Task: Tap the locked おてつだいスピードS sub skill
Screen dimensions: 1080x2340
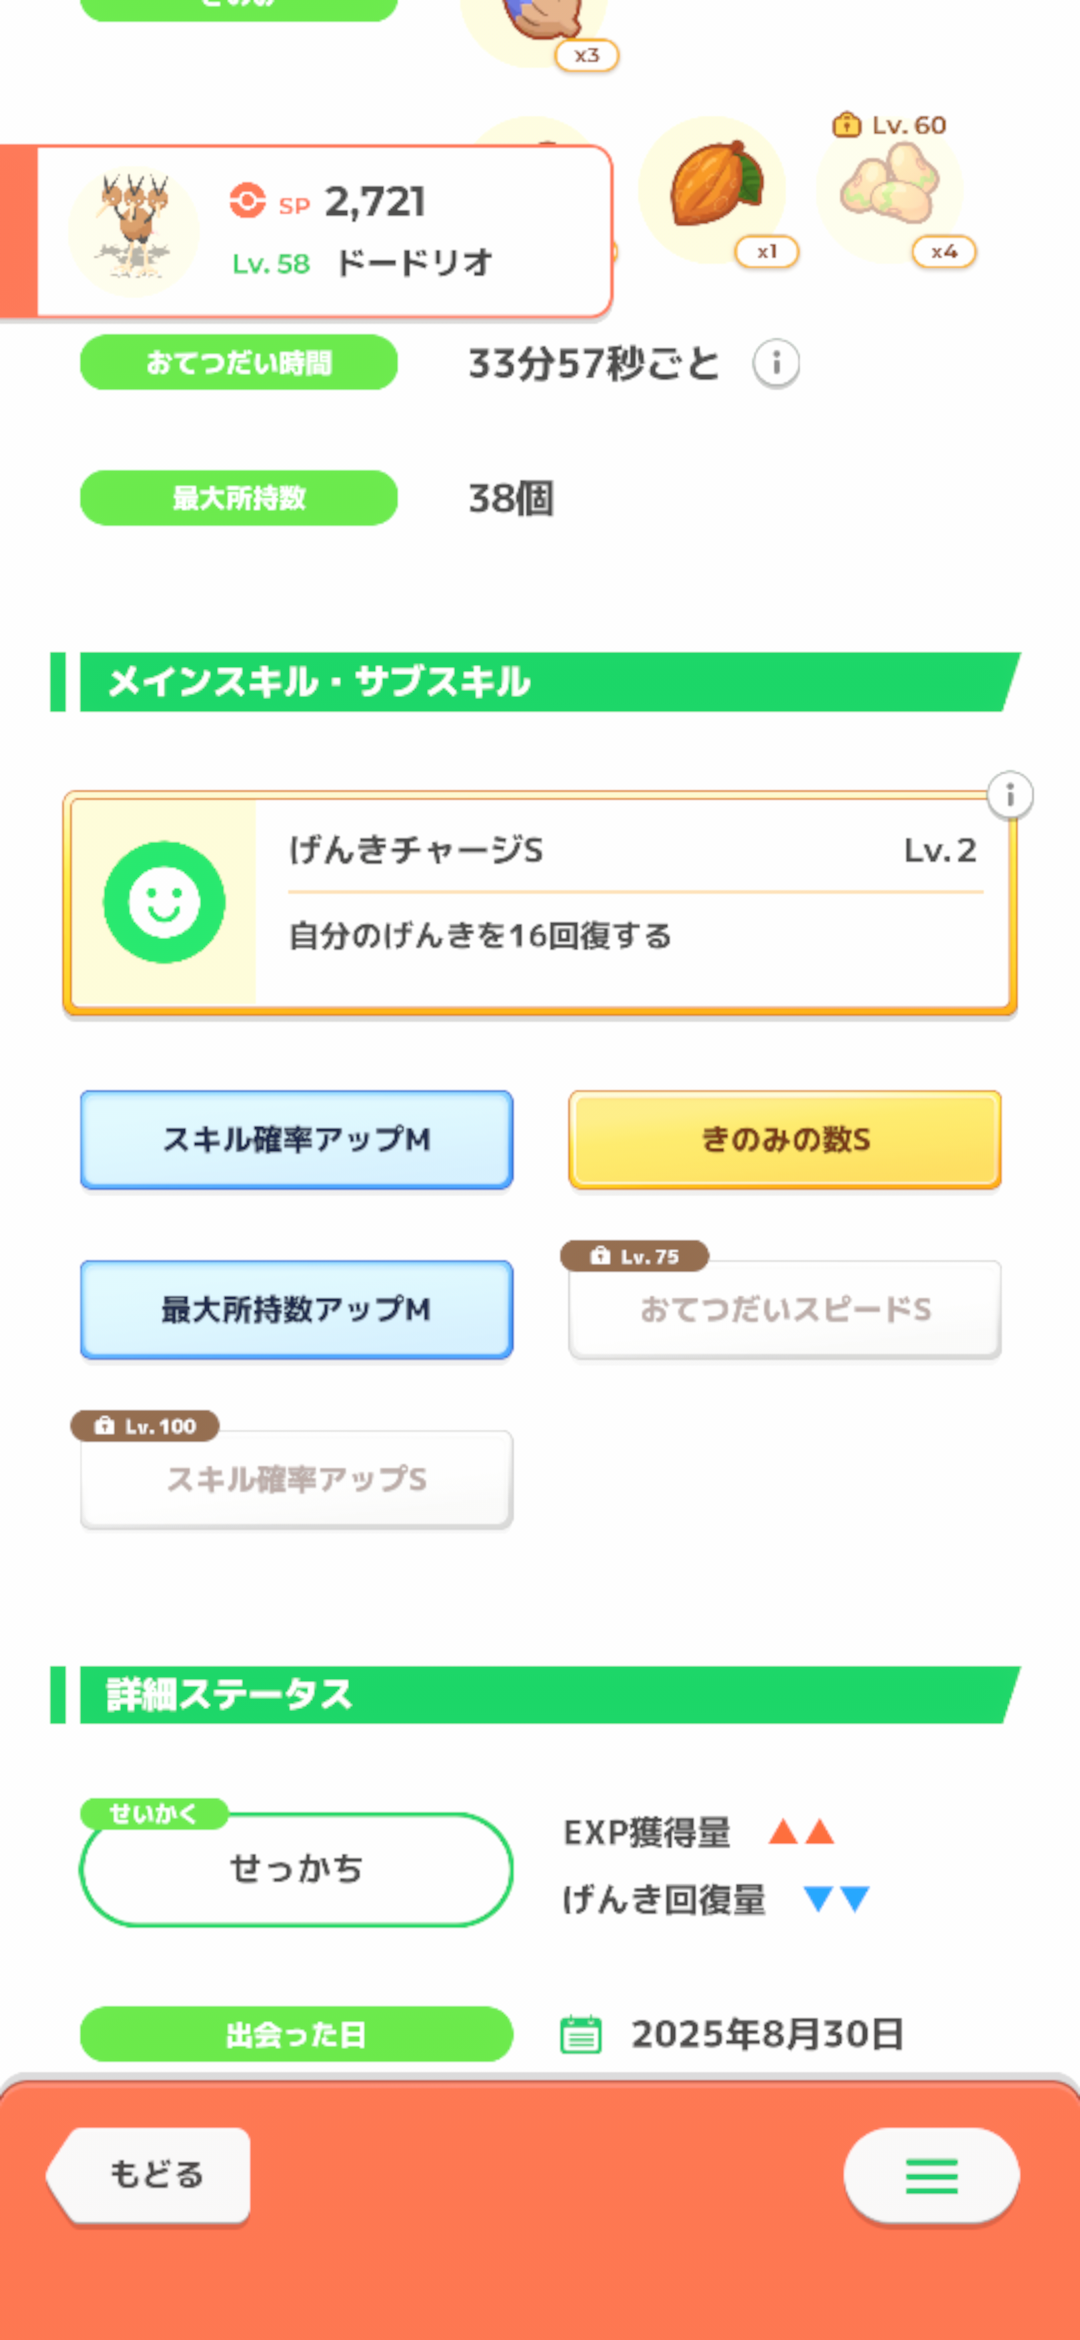Action: coord(785,1309)
